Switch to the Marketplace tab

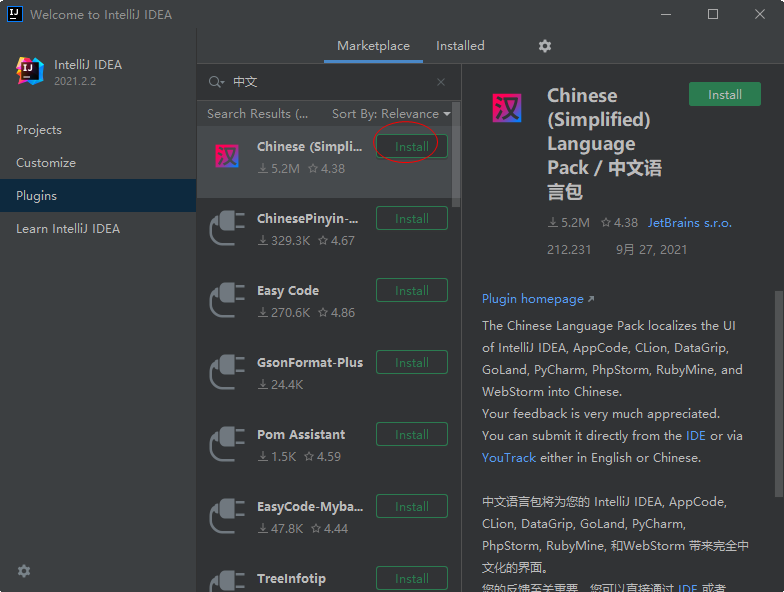pos(374,46)
